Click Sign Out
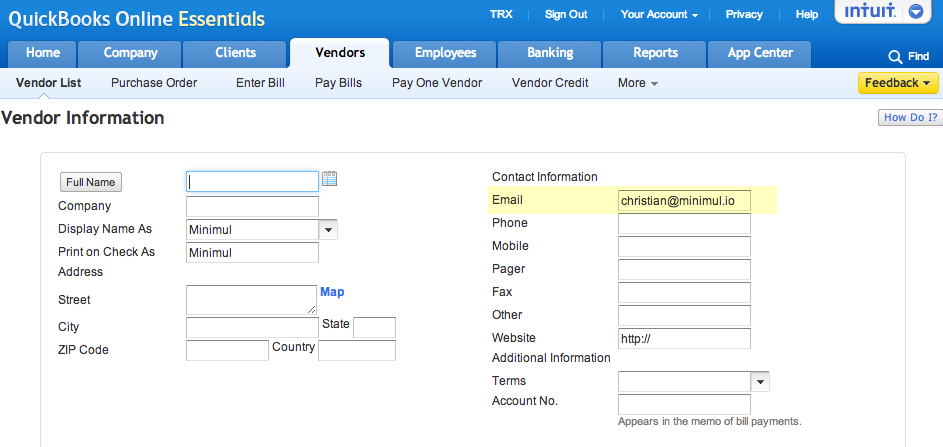The width and height of the screenshot is (943, 447). click(x=566, y=14)
